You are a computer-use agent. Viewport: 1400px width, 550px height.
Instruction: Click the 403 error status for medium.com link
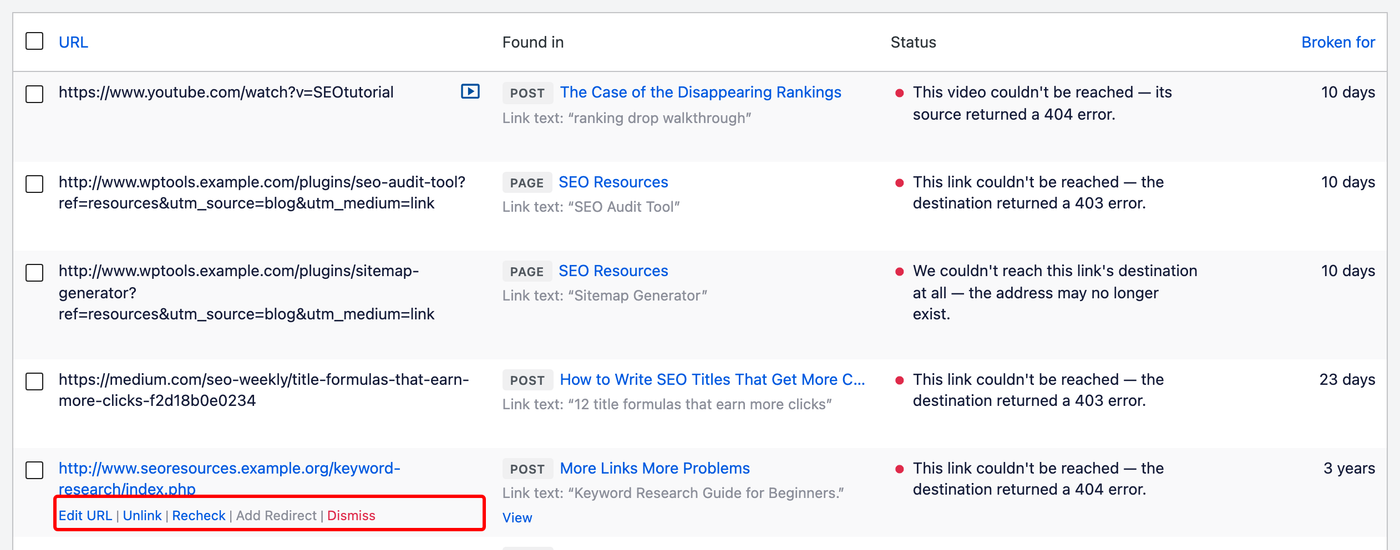(x=1038, y=390)
